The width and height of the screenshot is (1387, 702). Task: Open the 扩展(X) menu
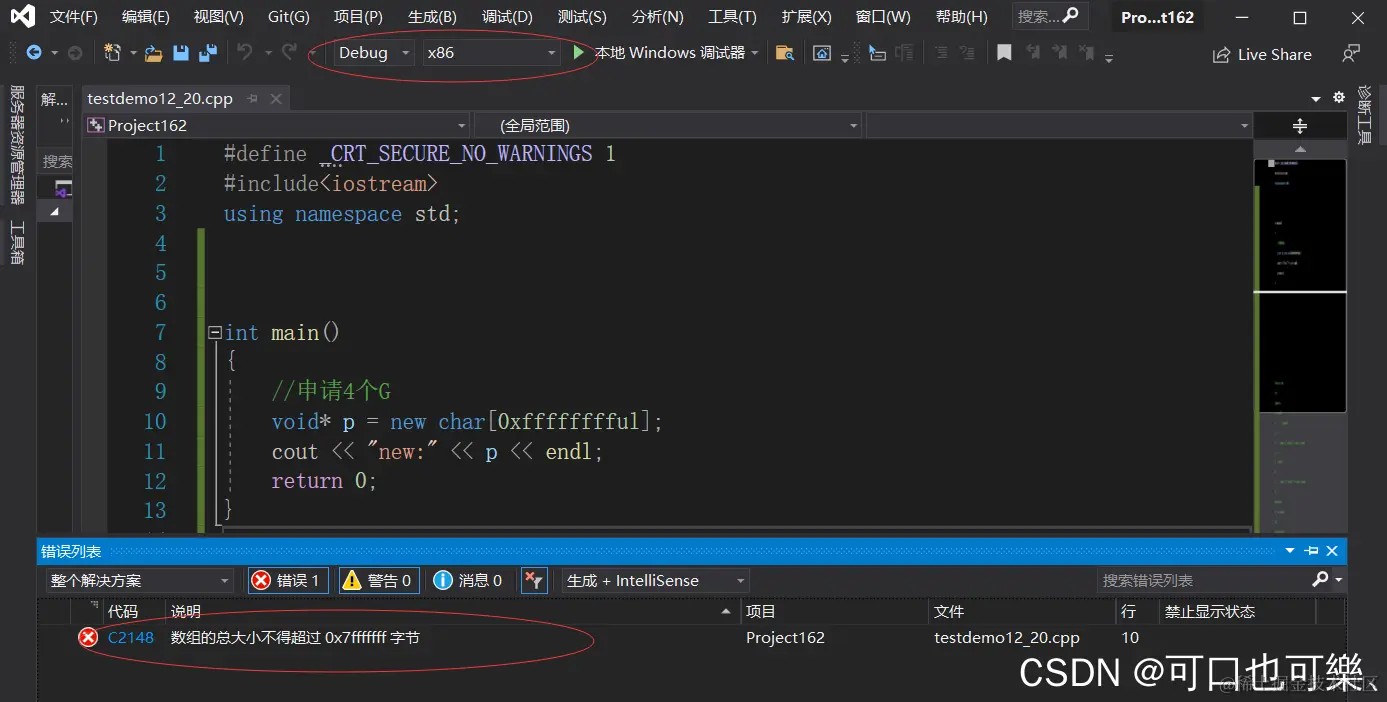(806, 17)
